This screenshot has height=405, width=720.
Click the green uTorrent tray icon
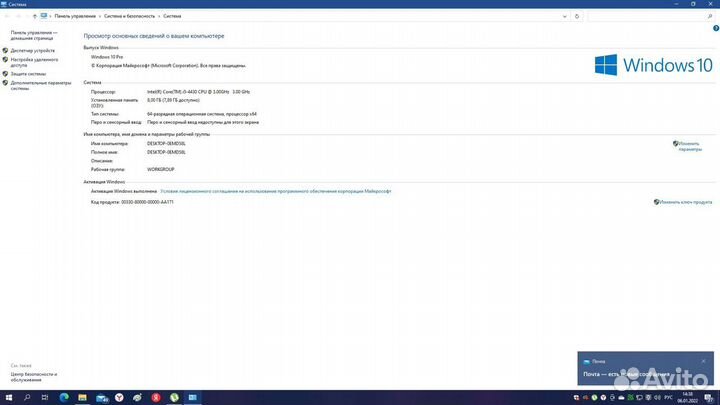click(x=594, y=398)
